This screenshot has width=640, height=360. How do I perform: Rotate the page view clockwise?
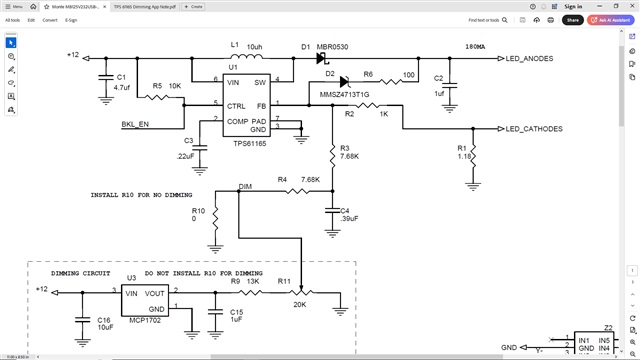[x=632, y=318]
